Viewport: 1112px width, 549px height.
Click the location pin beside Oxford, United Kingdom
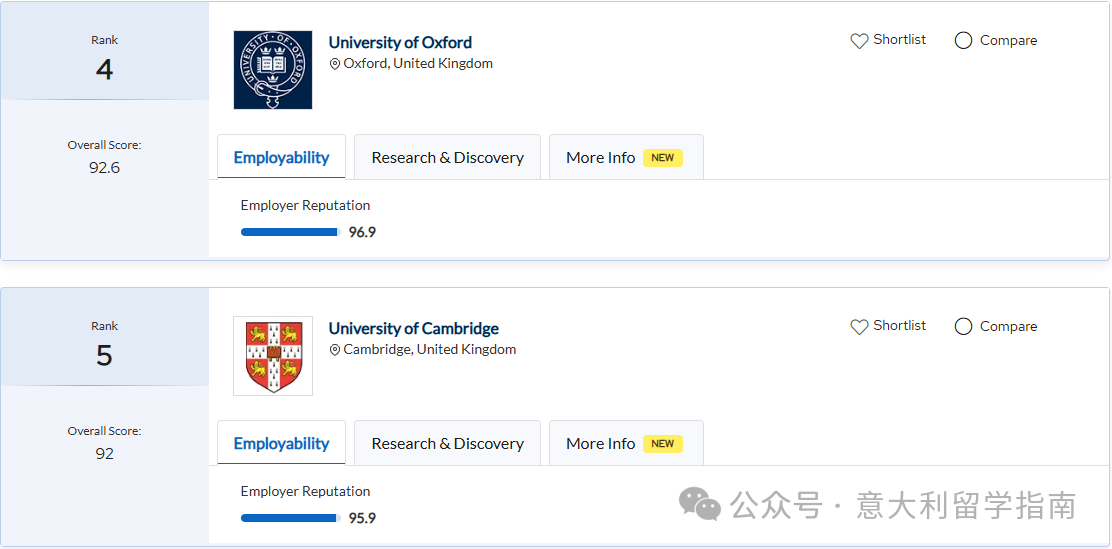click(x=335, y=64)
